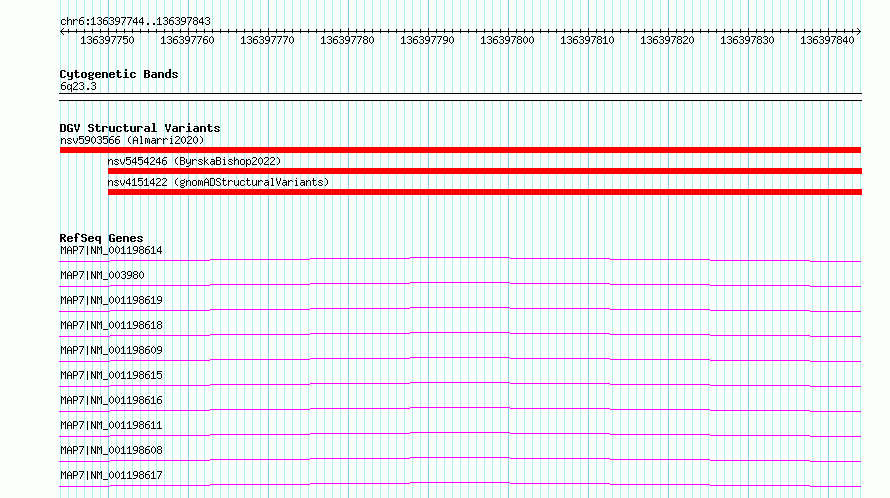
Task: Click ruler position 136397770
Action: pos(267,40)
